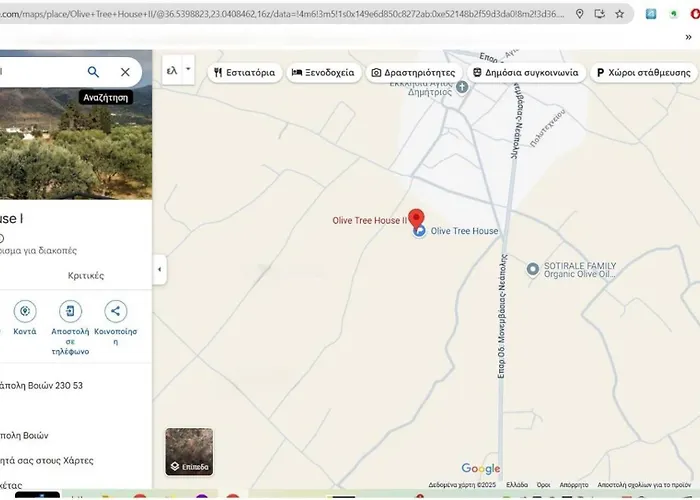Click the Olive Tree House lodging marker

420,231
